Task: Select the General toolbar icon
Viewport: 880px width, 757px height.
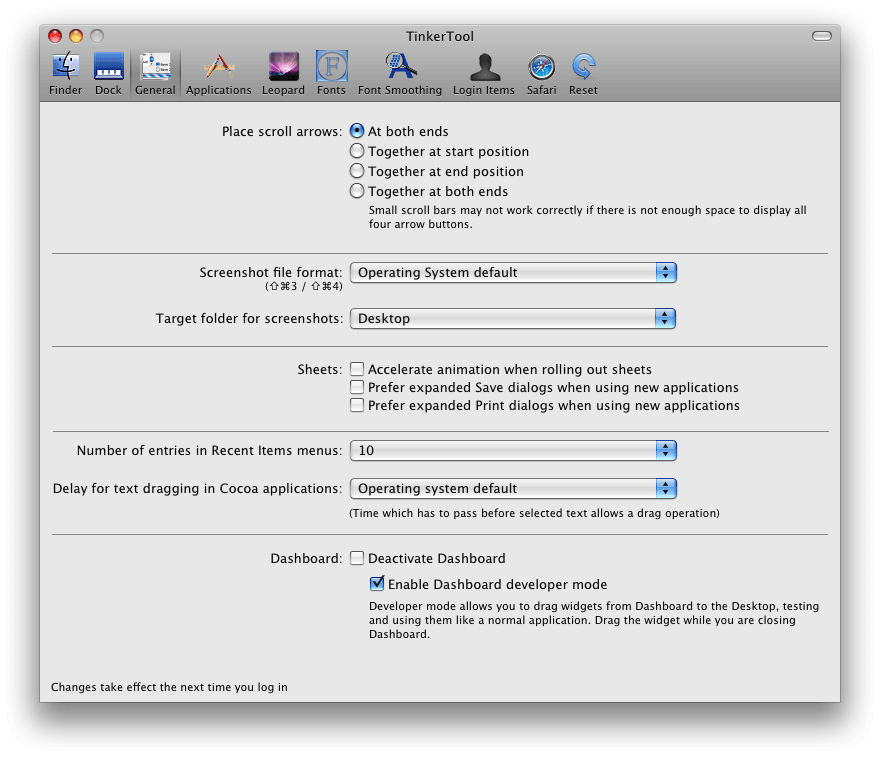Action: pos(155,74)
